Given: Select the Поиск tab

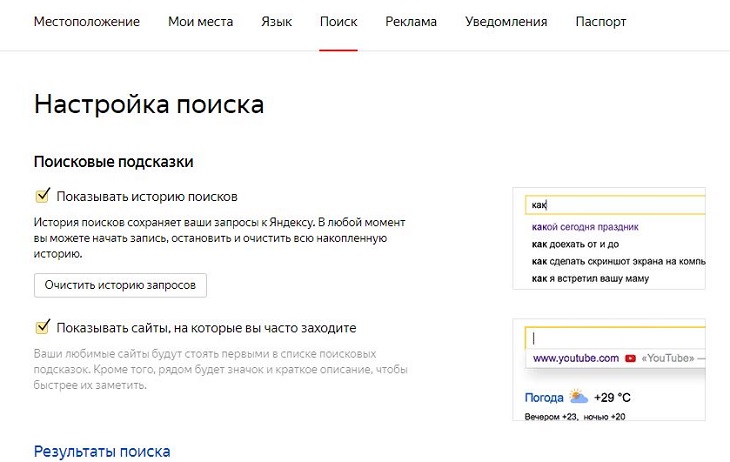Looking at the screenshot, I should point(338,21).
